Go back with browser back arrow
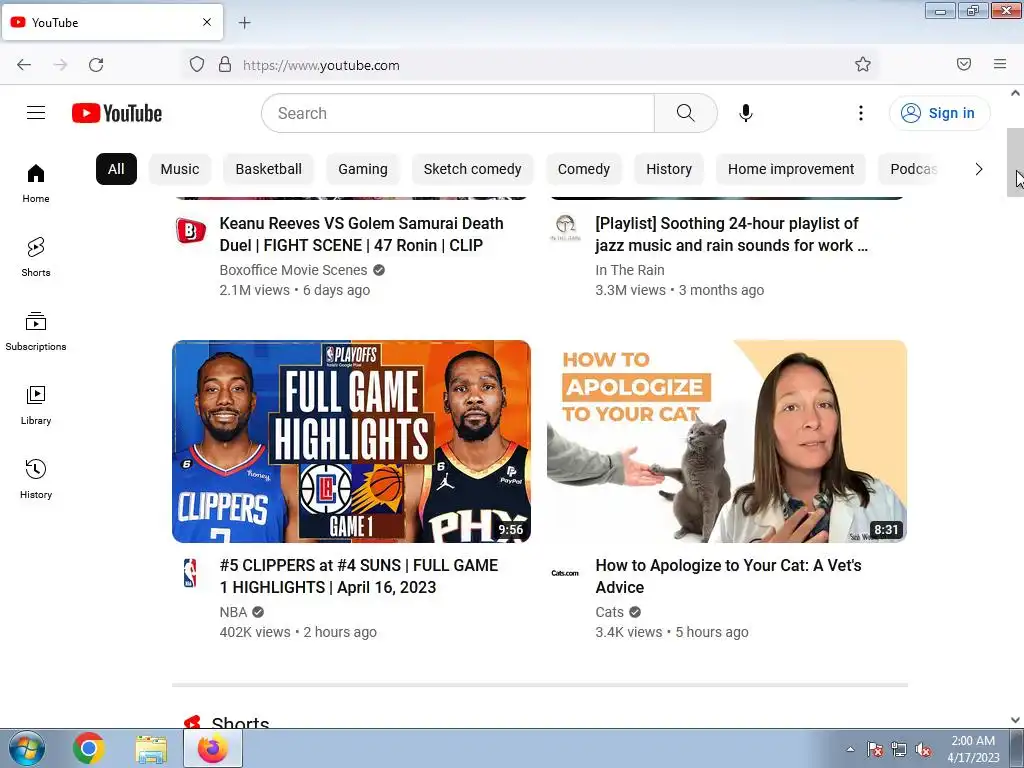Image resolution: width=1024 pixels, height=768 pixels. coord(24,65)
